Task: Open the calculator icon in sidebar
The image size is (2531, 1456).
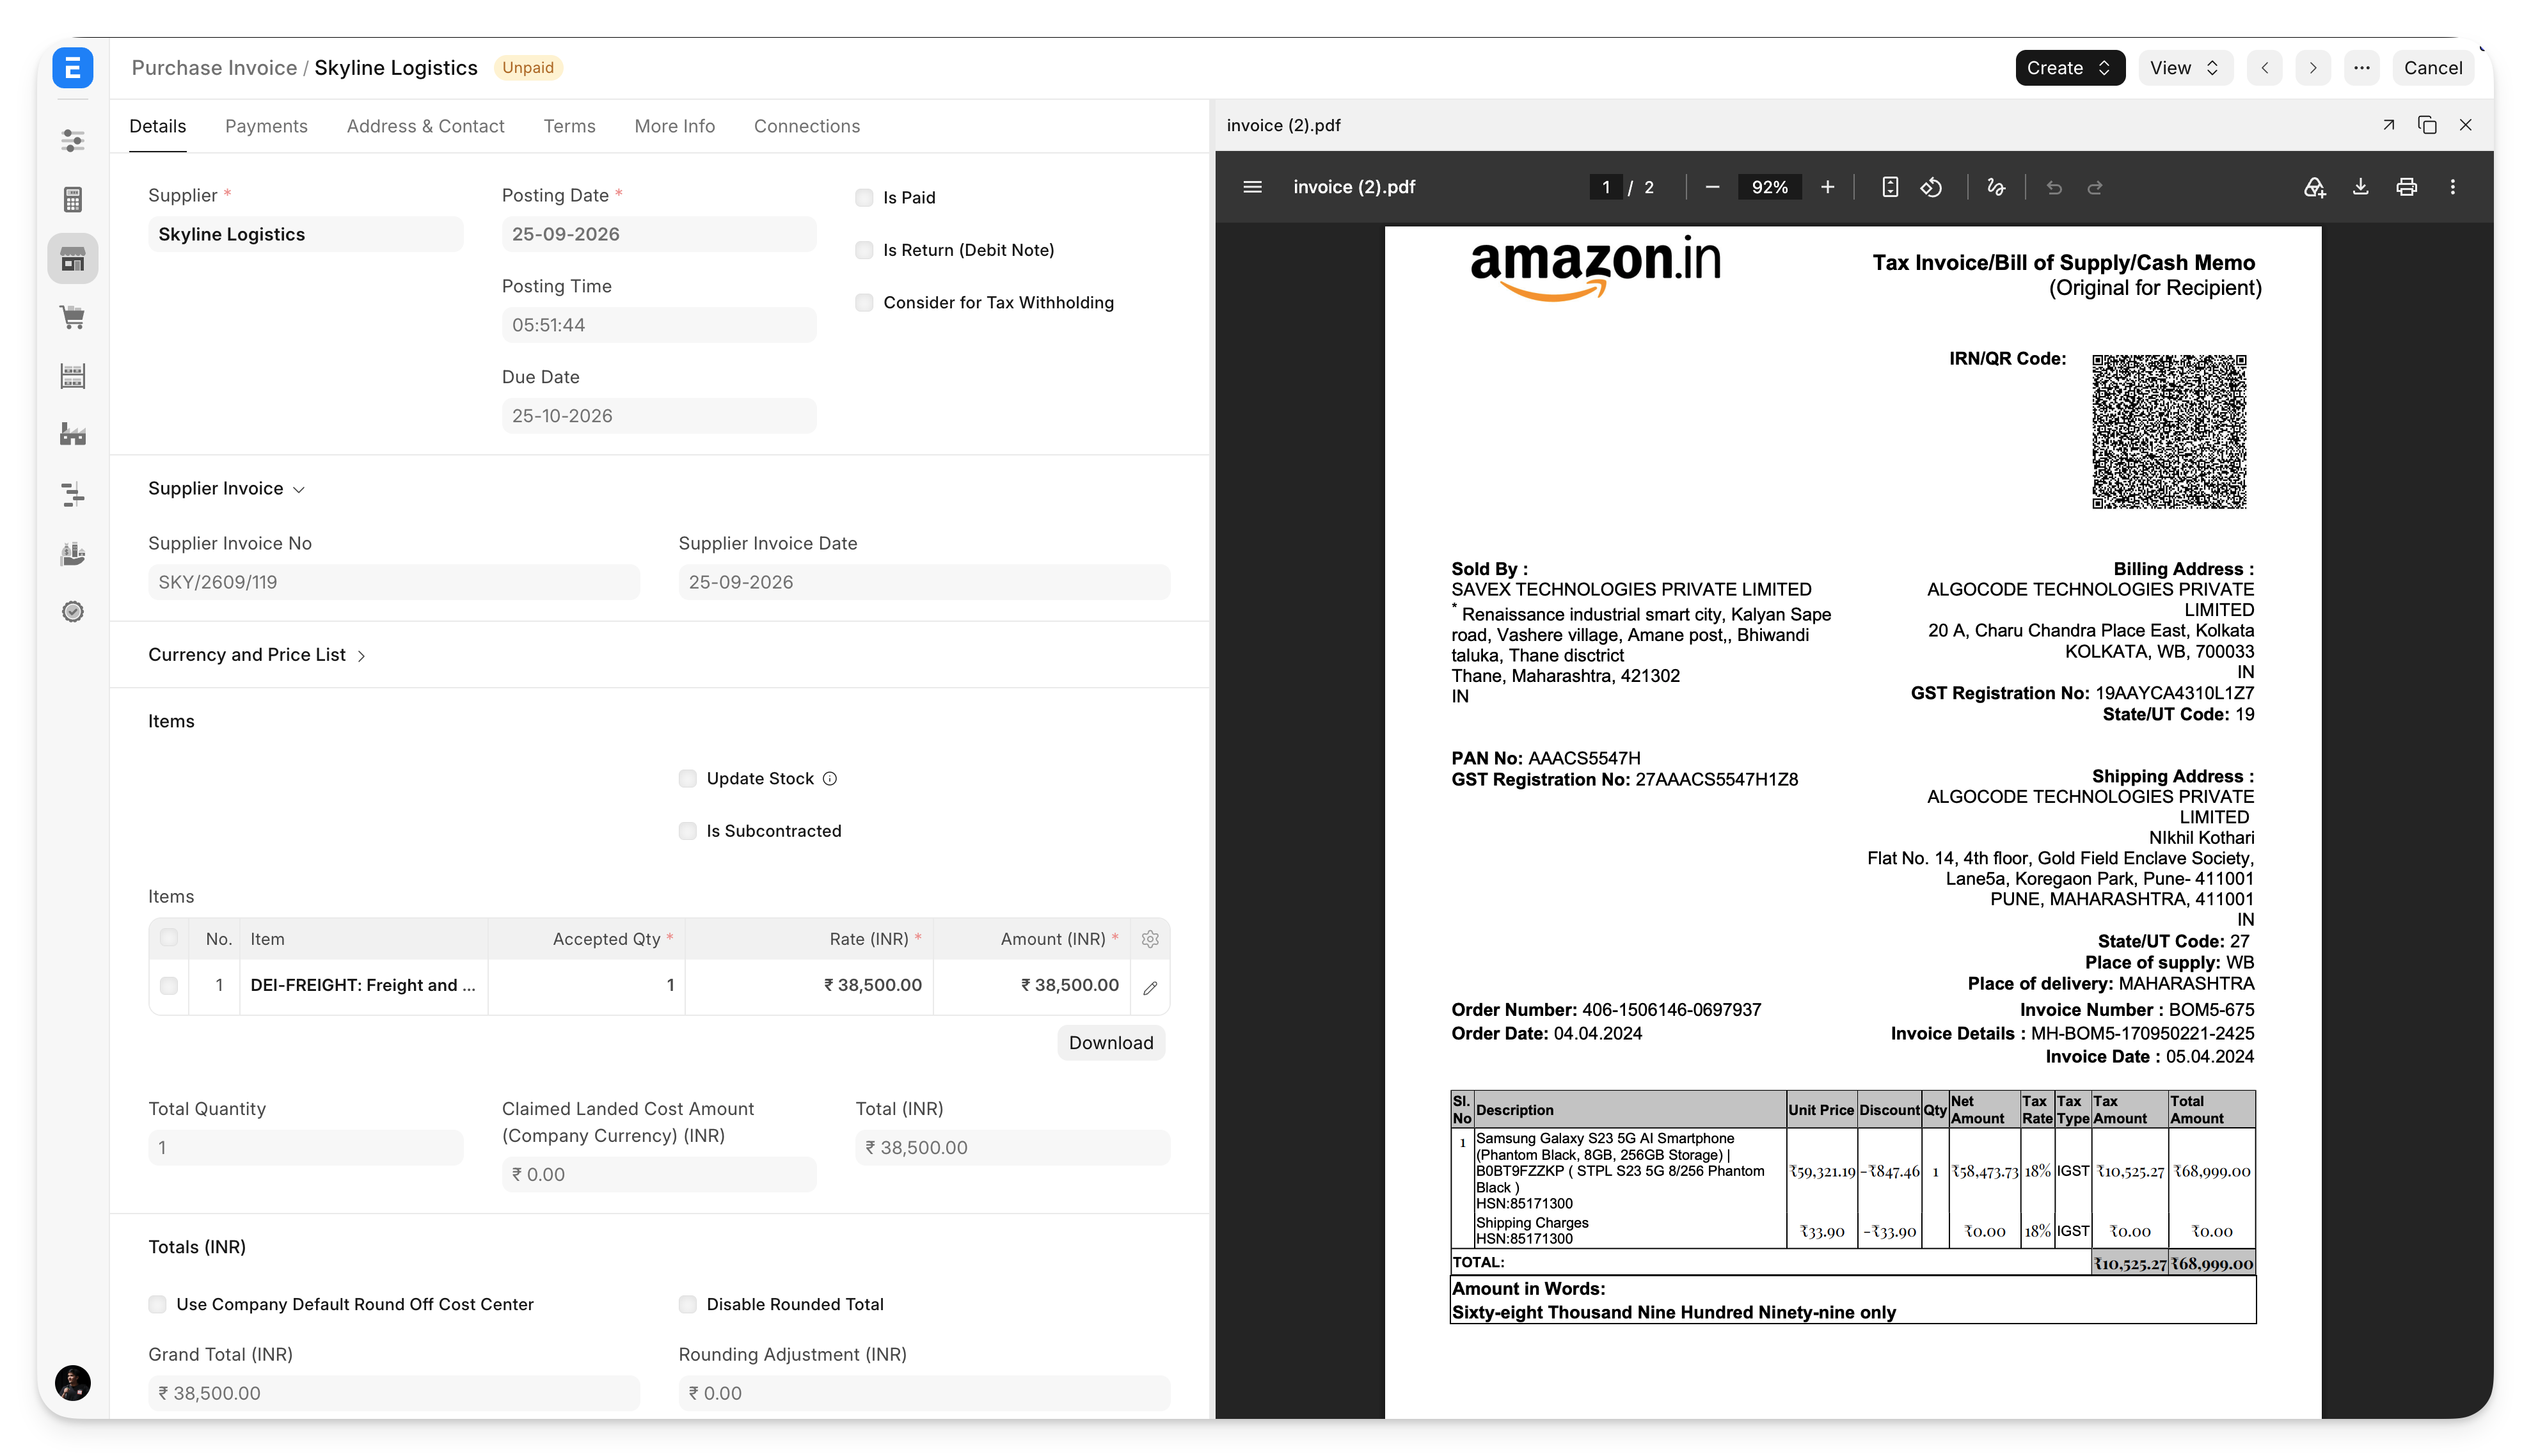Action: coord(73,200)
